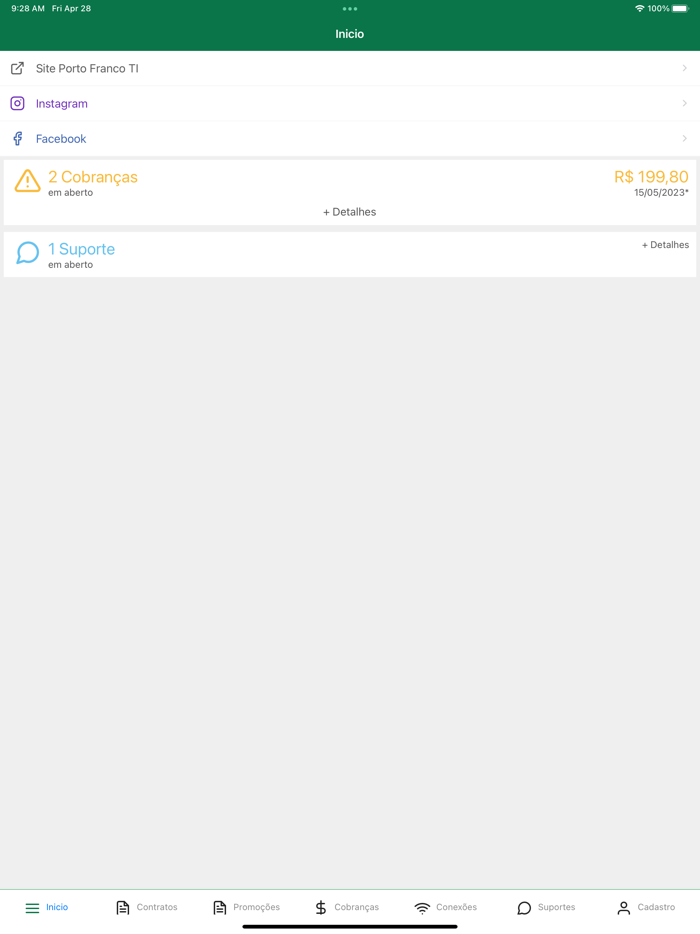
Task: Show + Detalhes for Cobranças em aberto
Action: [x=350, y=212]
